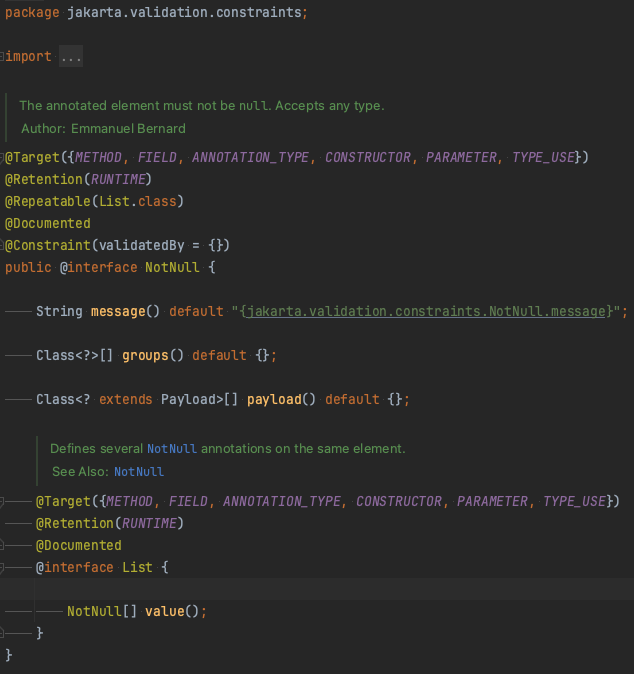The image size is (634, 674).
Task: Click the "Author: Emmanuel Bernard" doc line
Action: (x=104, y=129)
